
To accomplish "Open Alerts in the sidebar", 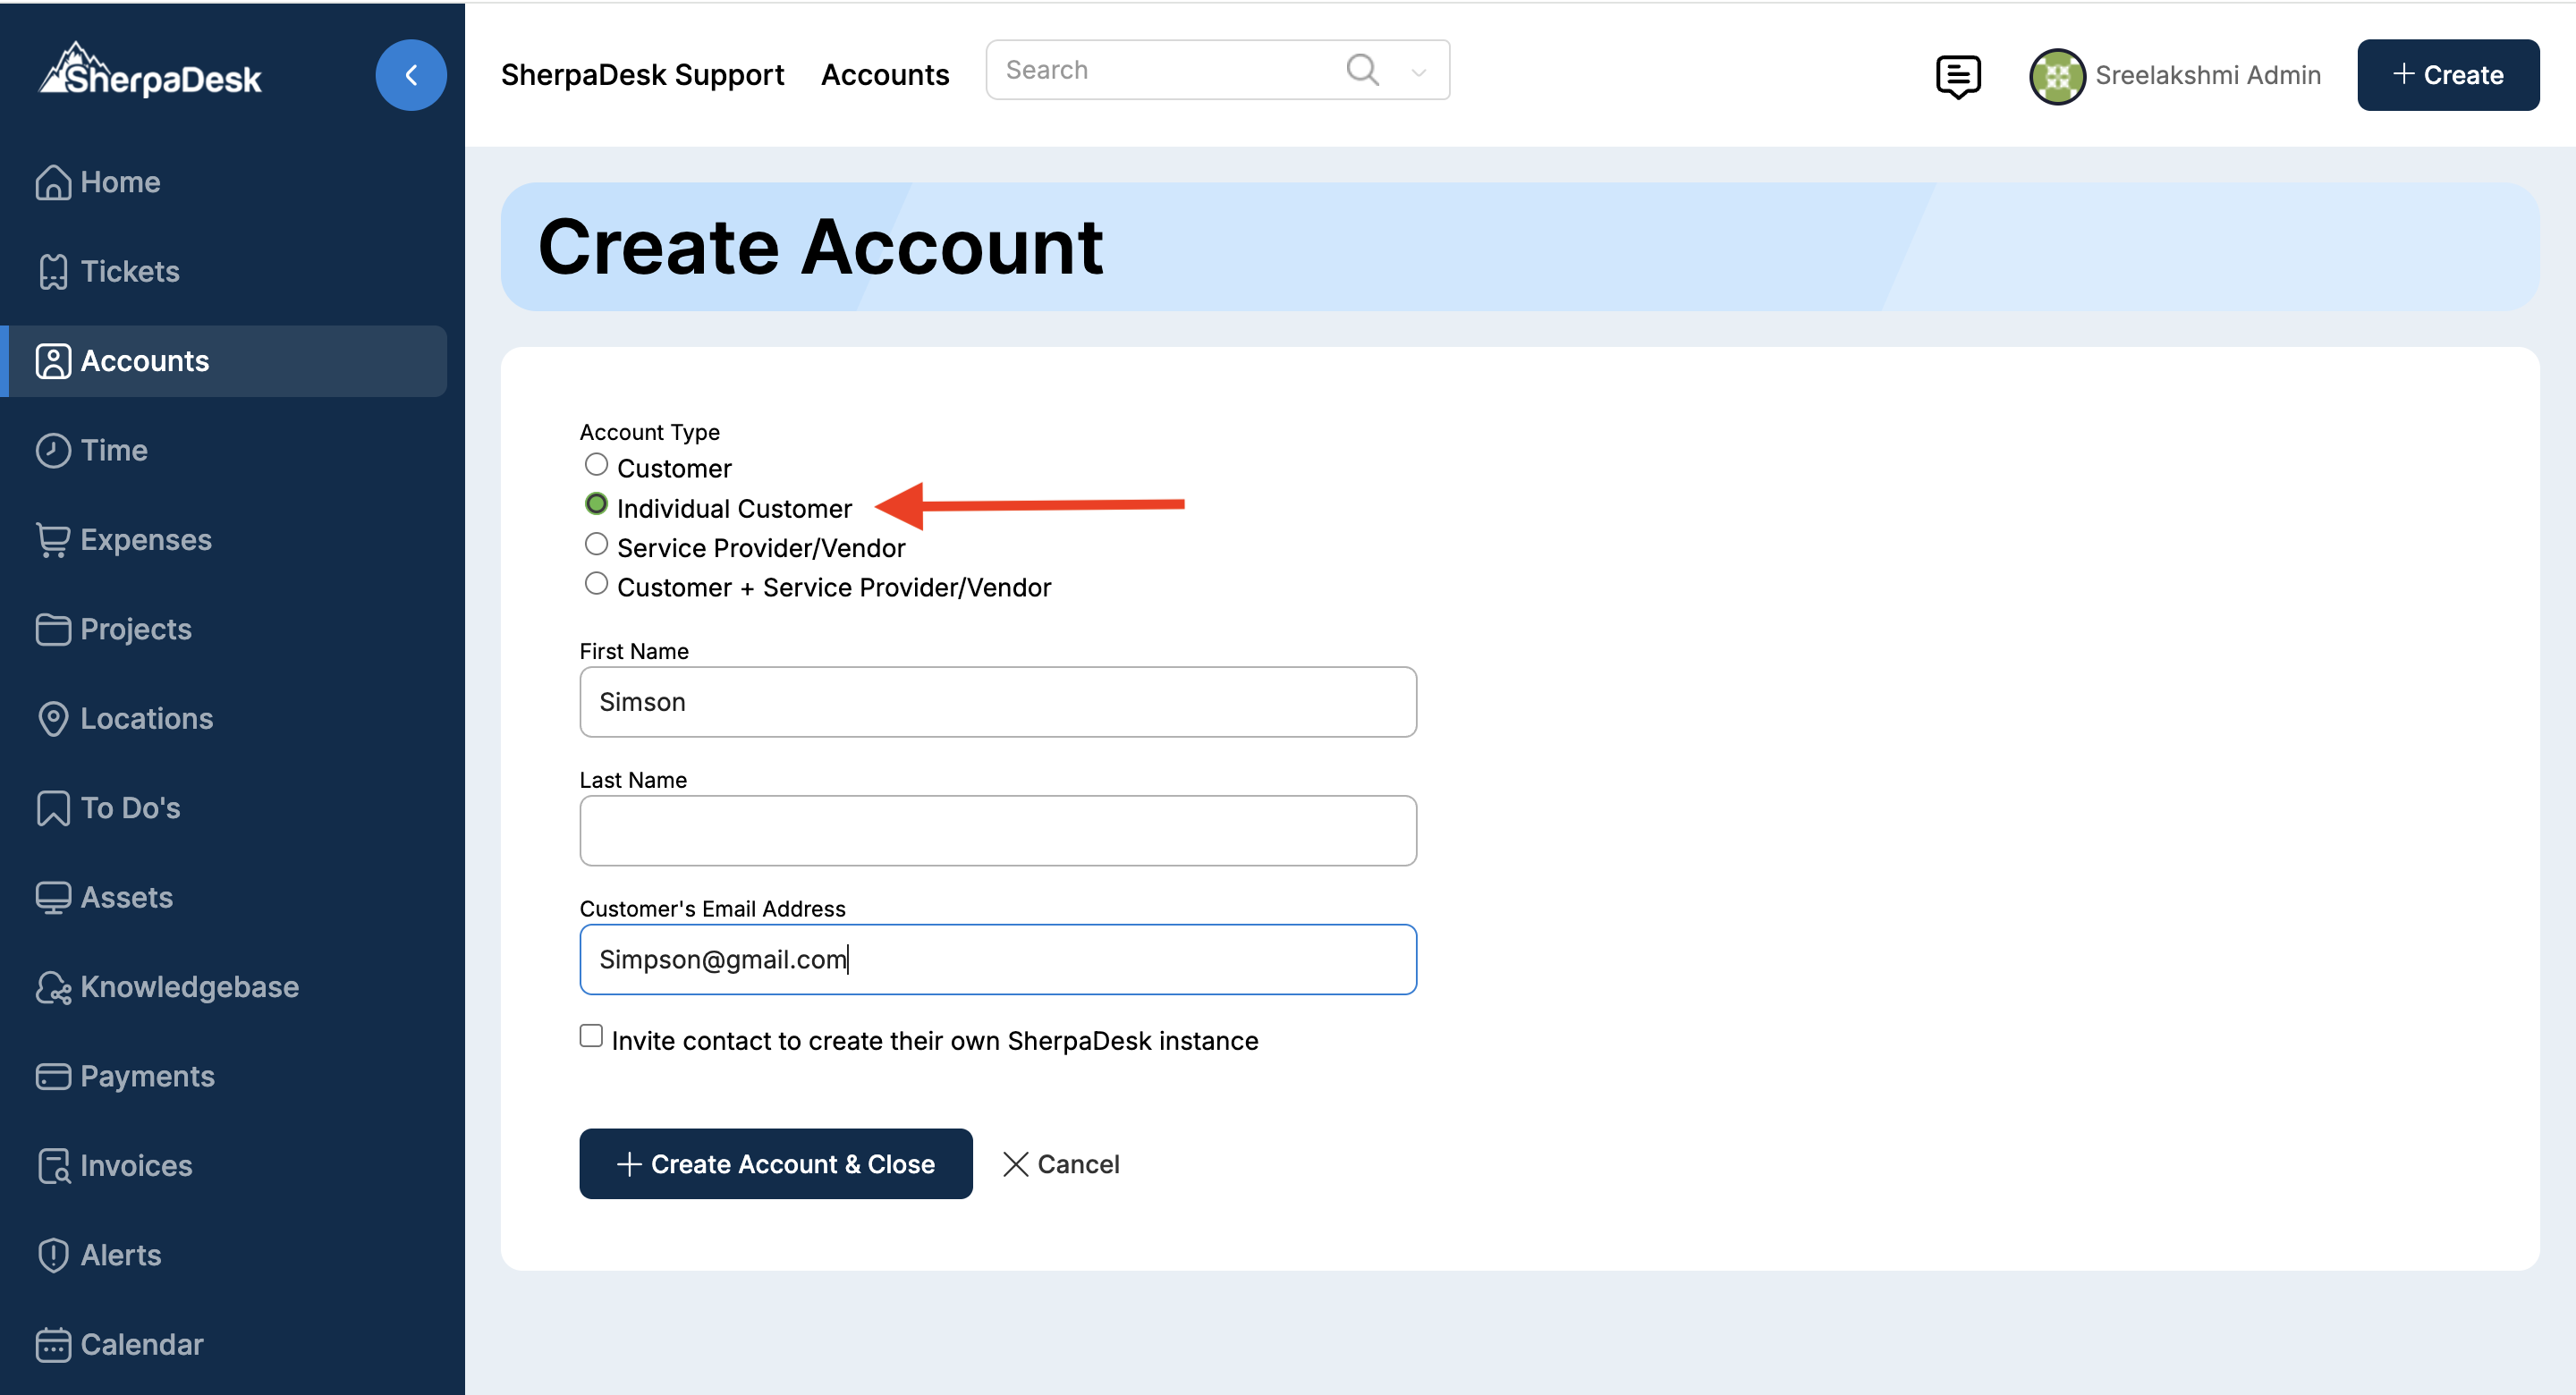I will click(120, 1254).
